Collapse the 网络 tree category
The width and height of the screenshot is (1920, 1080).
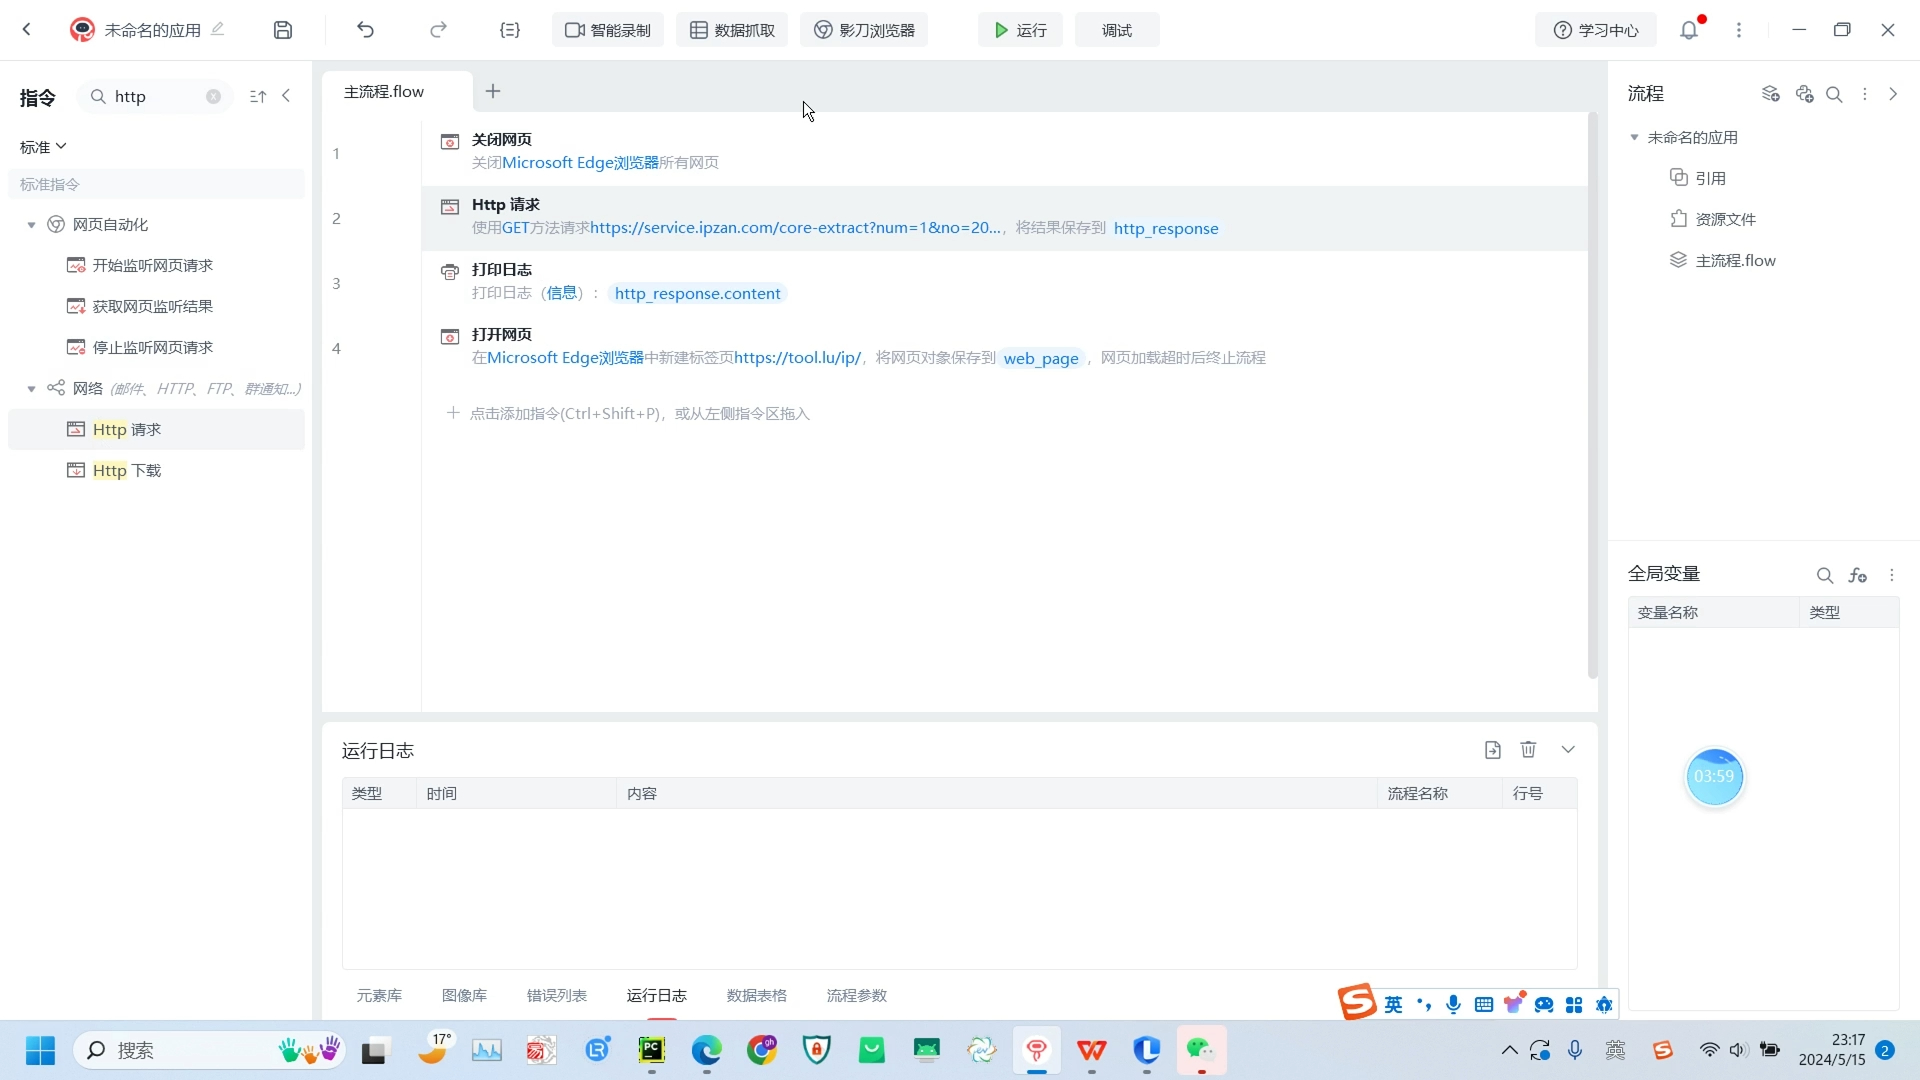(32, 389)
